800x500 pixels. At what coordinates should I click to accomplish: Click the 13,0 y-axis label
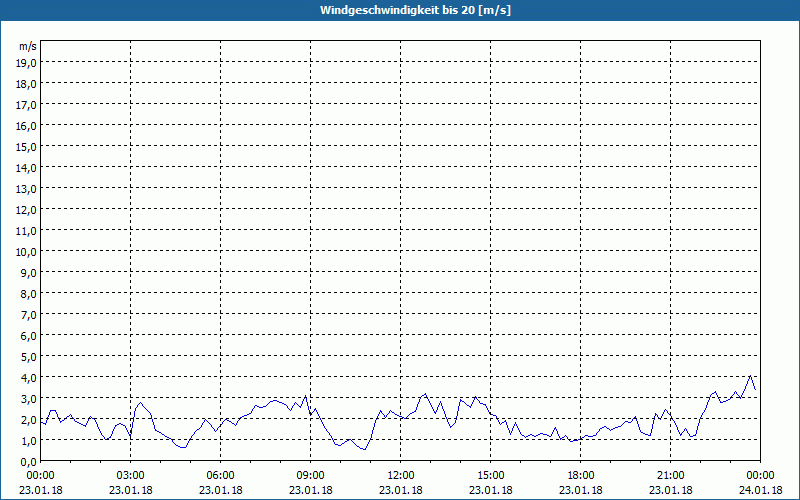coord(26,189)
